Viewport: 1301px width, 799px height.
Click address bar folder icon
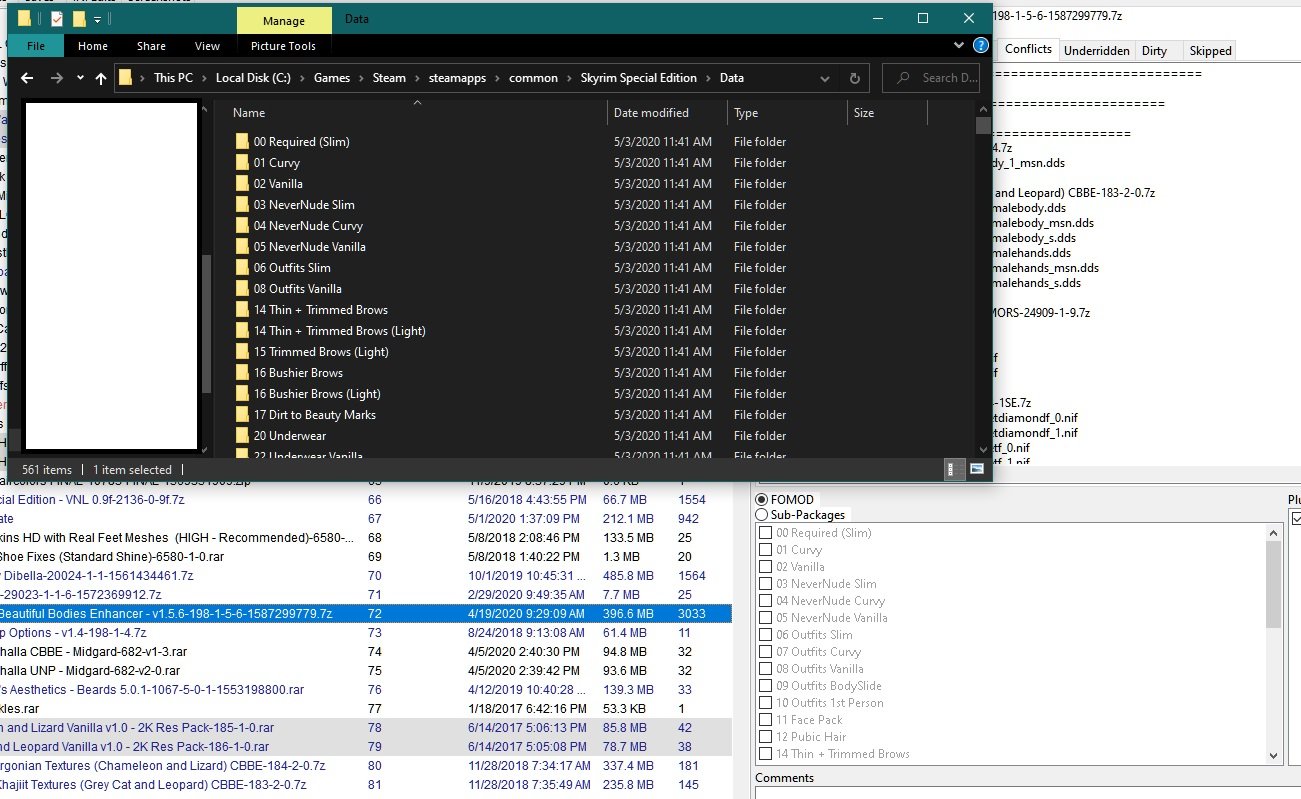(x=126, y=78)
